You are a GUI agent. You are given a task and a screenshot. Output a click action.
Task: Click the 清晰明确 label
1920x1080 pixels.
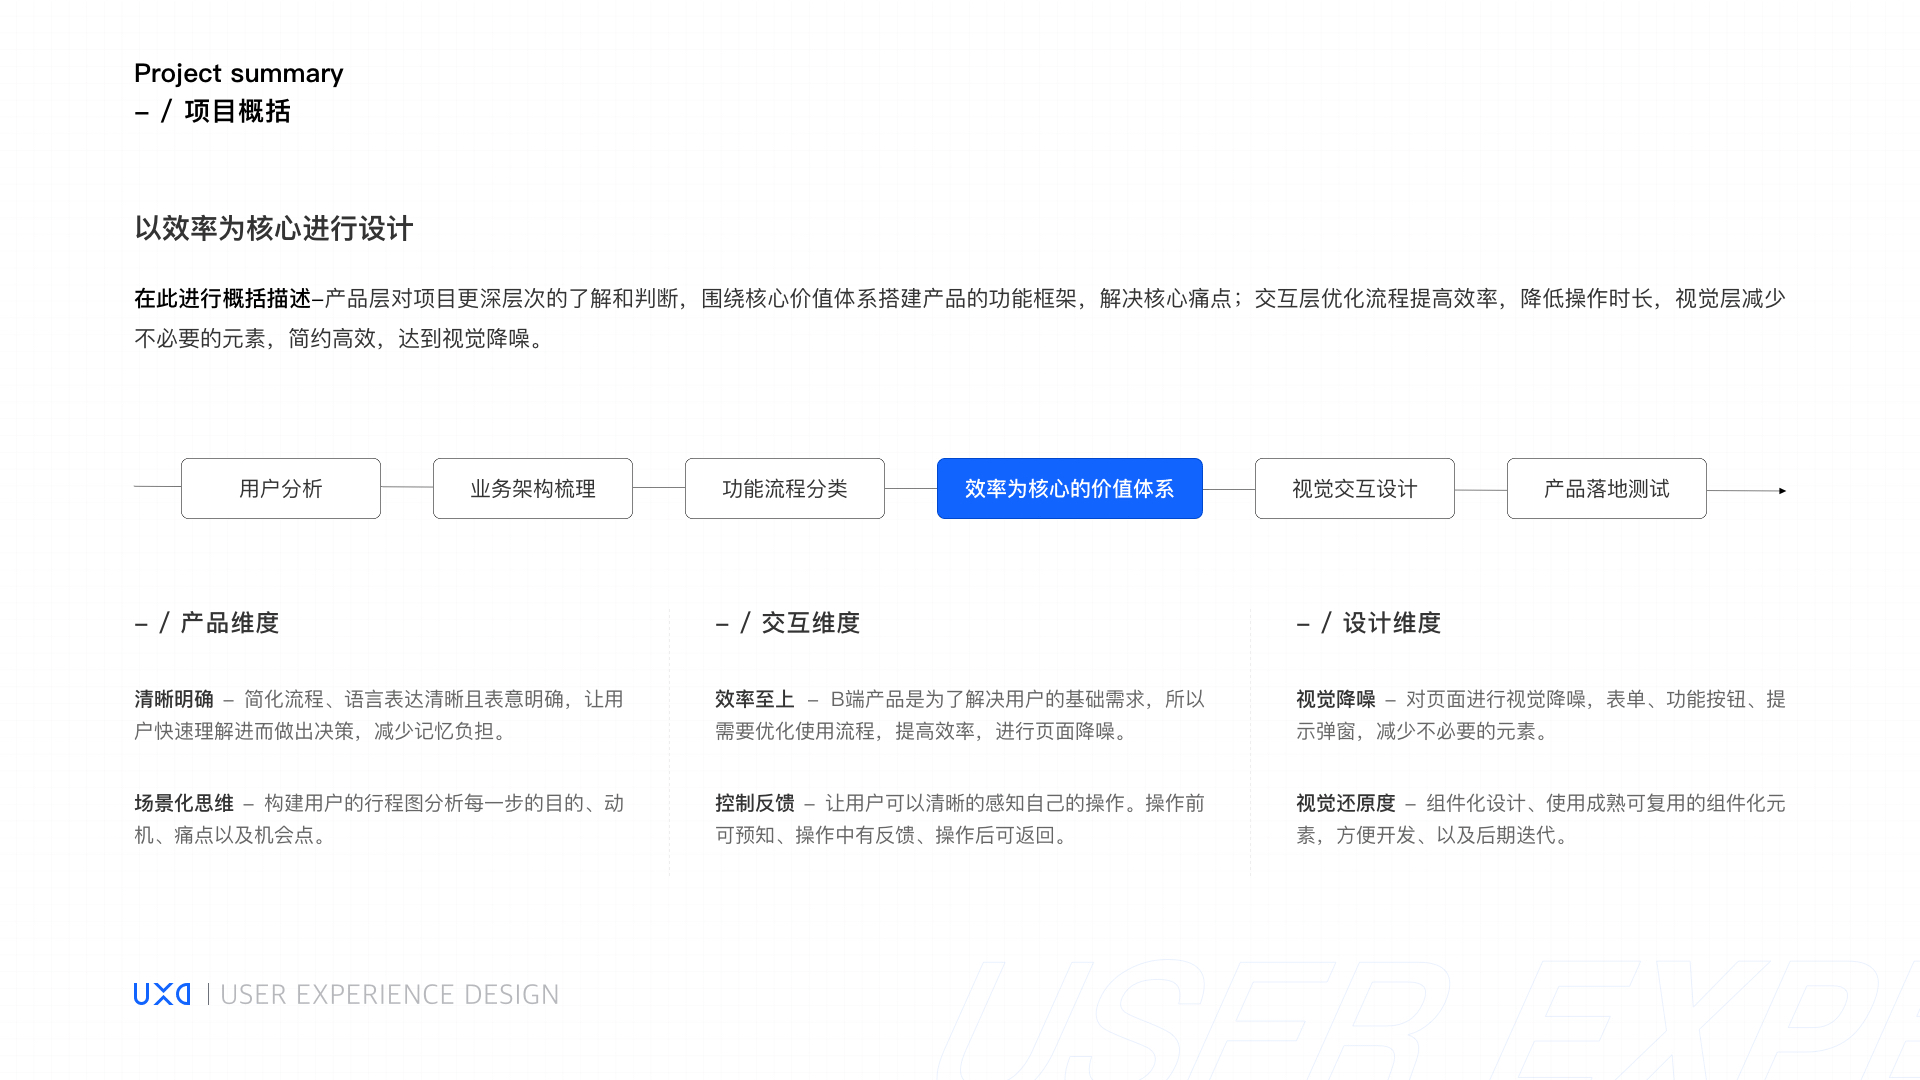(175, 698)
